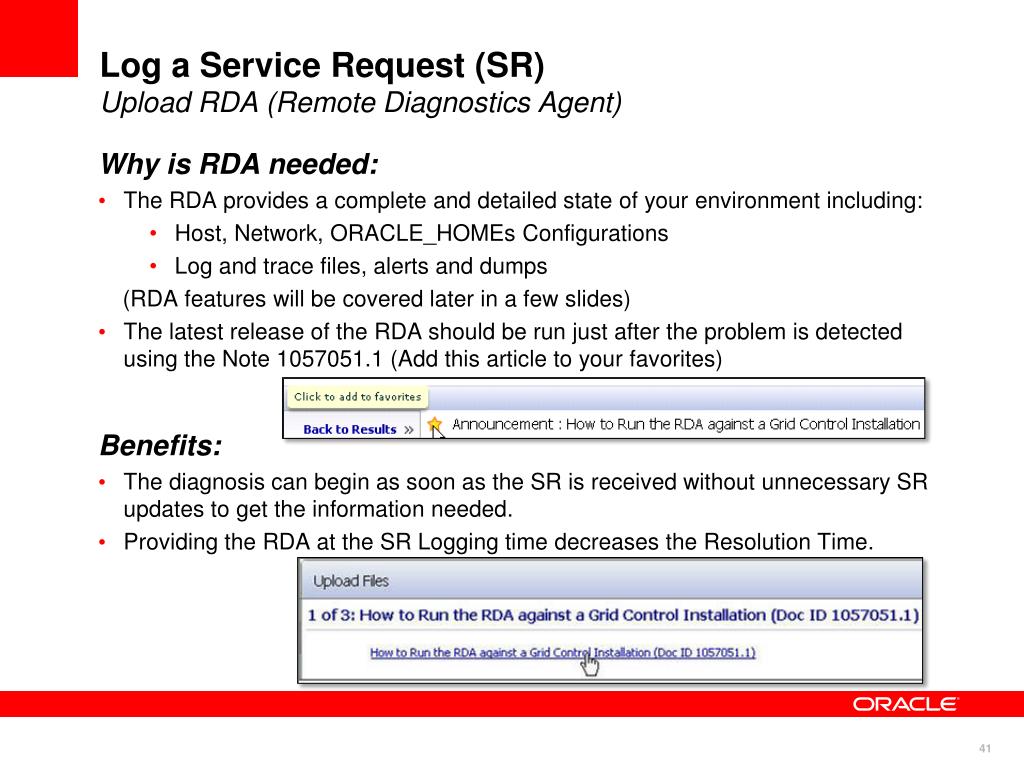1024x768 pixels.
Task: Click the favorites star icon
Action: [x=434, y=425]
